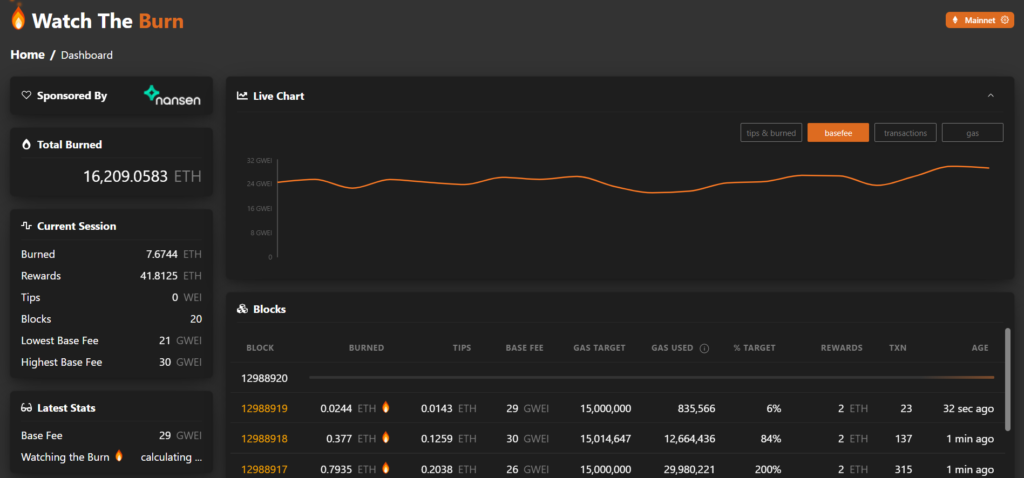Click the Gas Used info icon
The width and height of the screenshot is (1024, 478).
704,348
